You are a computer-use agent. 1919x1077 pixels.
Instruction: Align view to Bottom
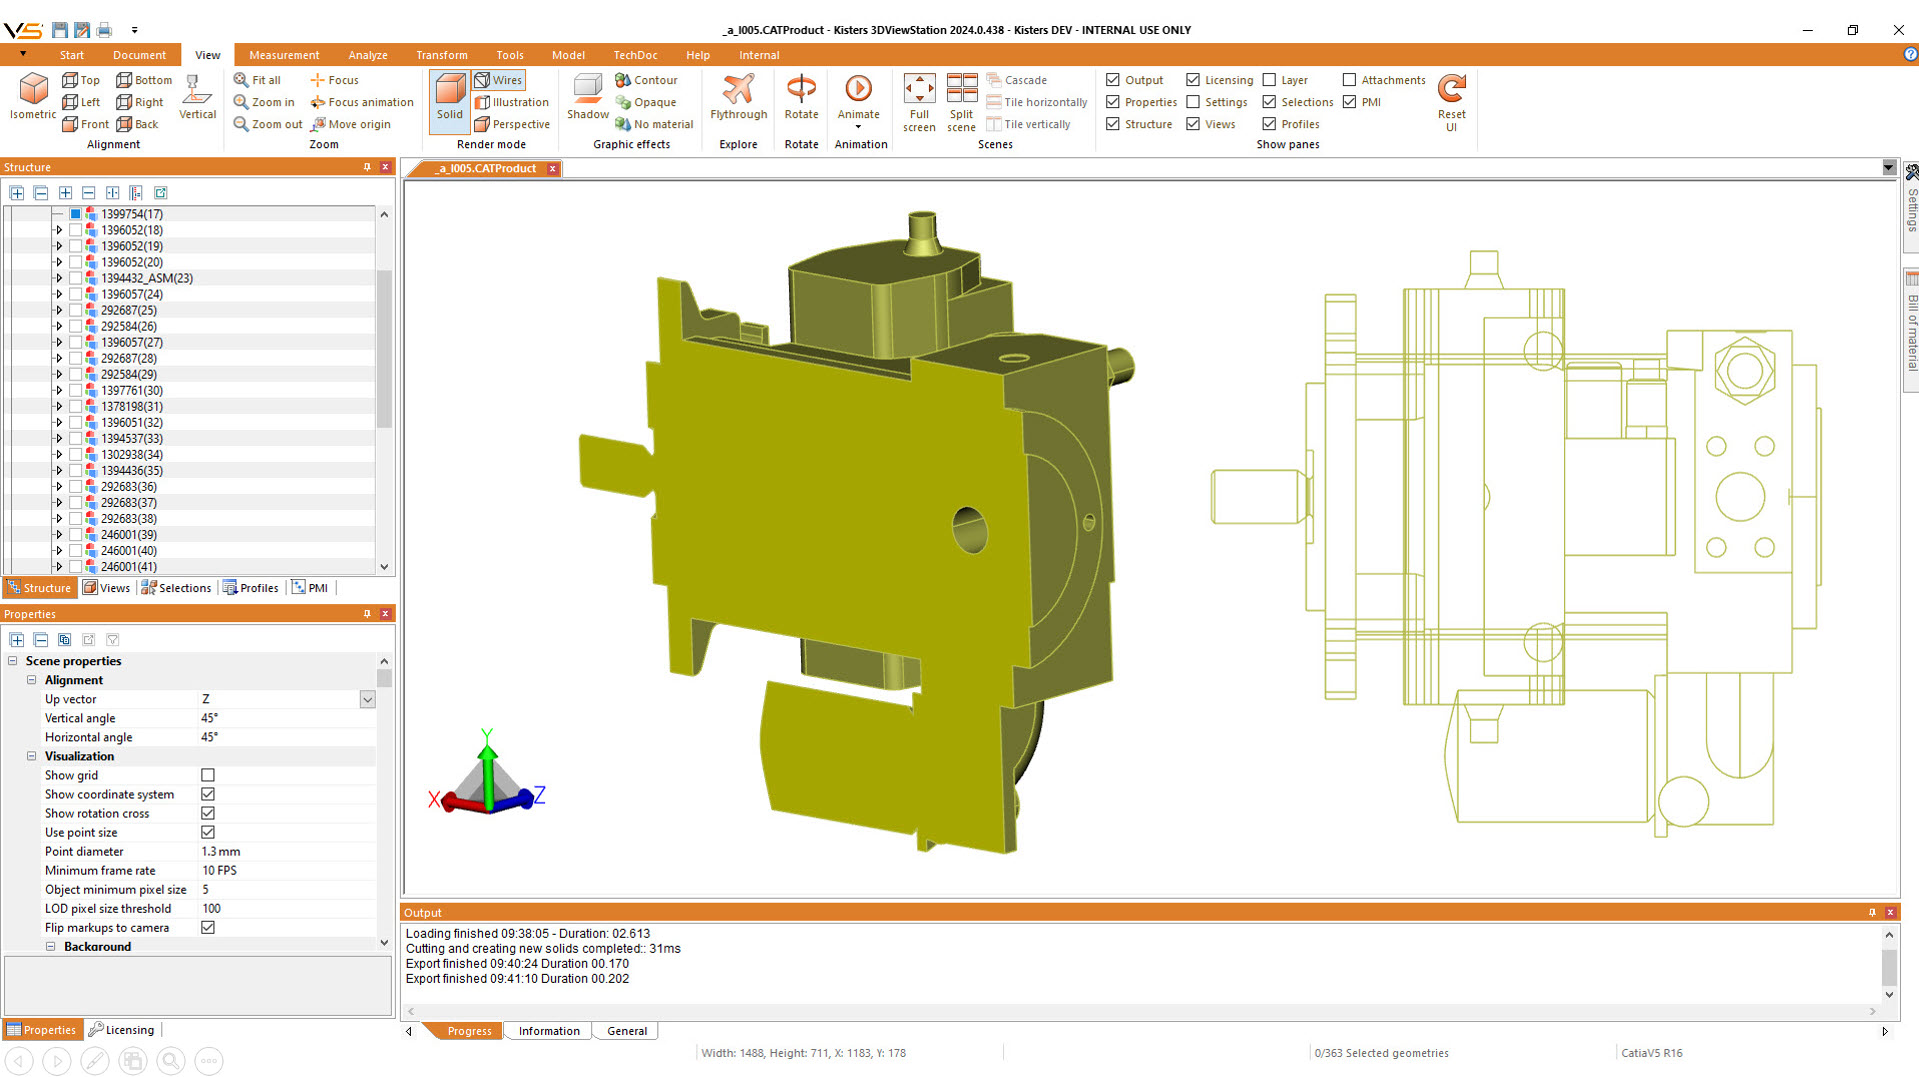pos(144,80)
